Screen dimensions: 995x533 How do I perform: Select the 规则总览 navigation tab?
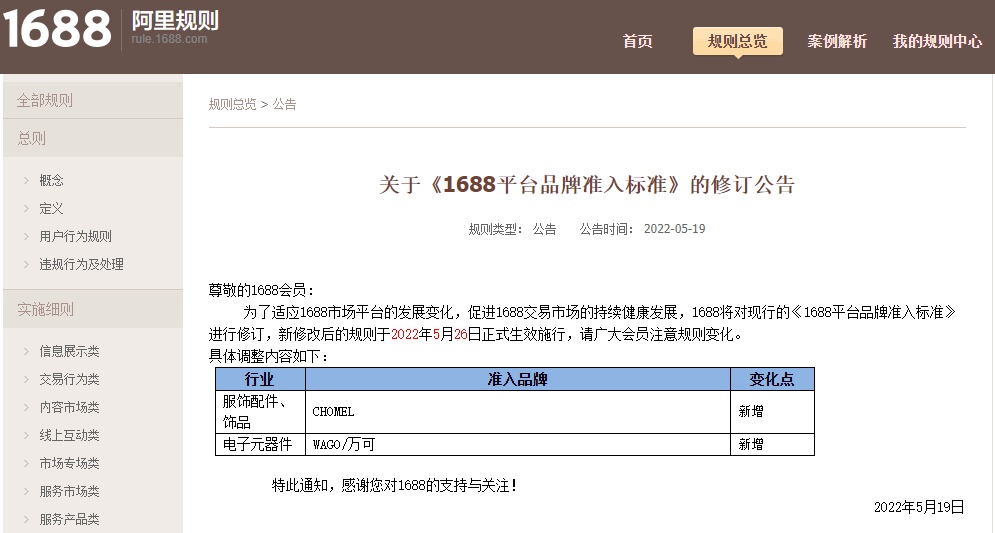(737, 41)
